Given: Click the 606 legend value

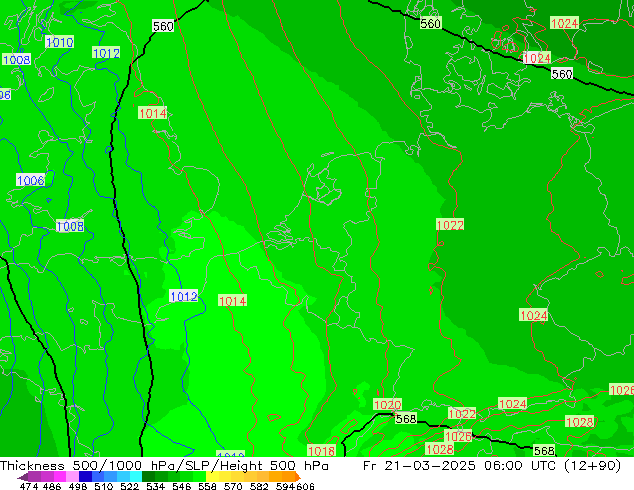Looking at the screenshot, I should [305, 486].
